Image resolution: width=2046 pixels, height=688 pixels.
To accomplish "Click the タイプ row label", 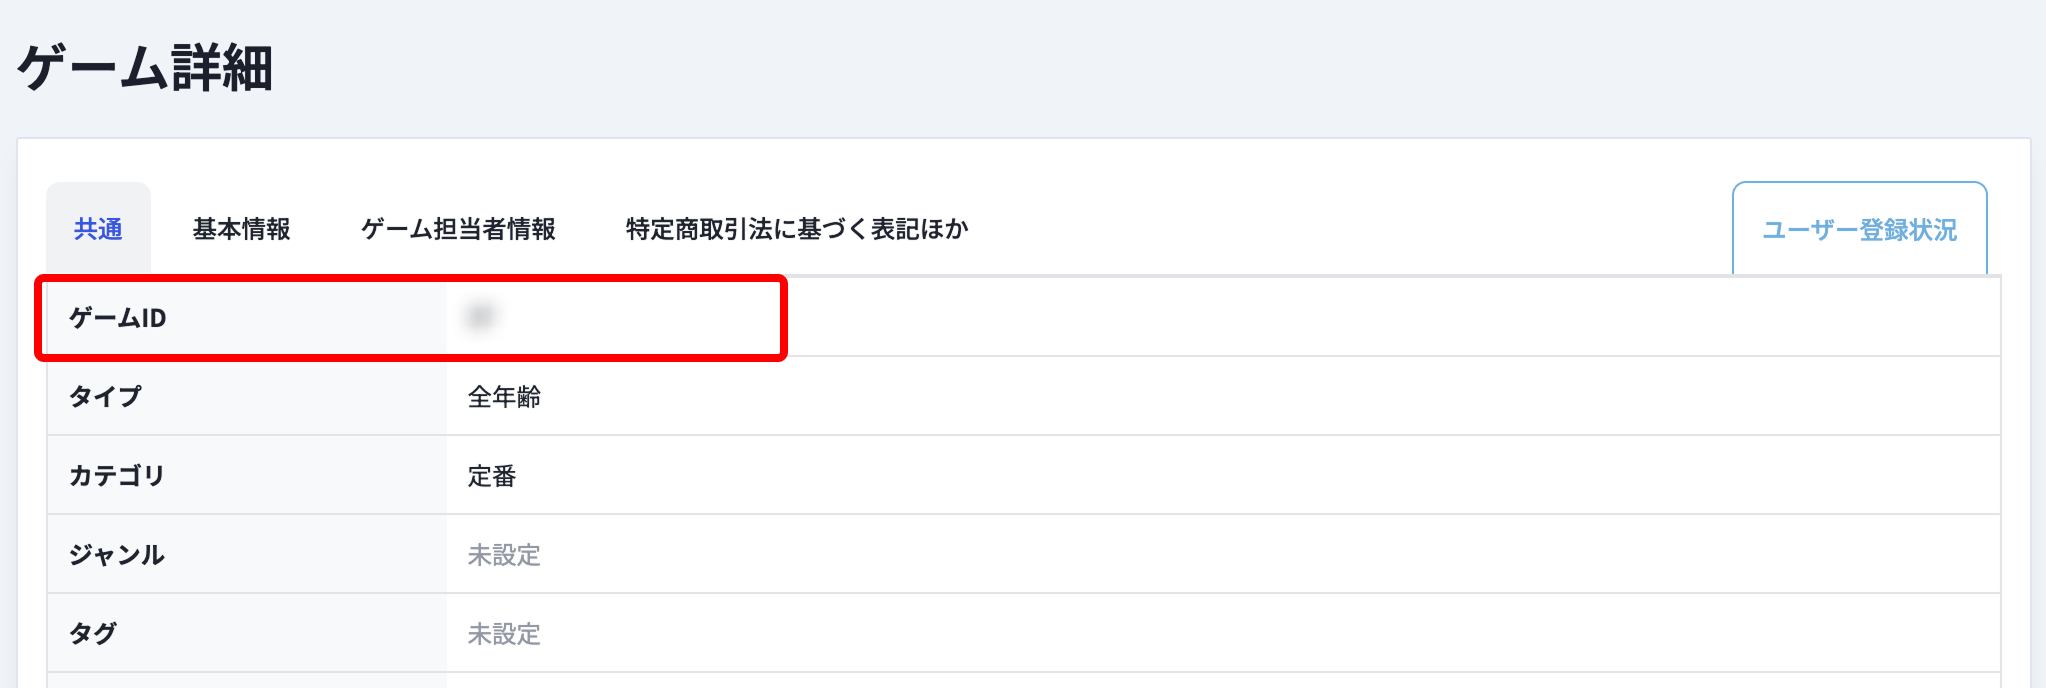I will [x=105, y=396].
